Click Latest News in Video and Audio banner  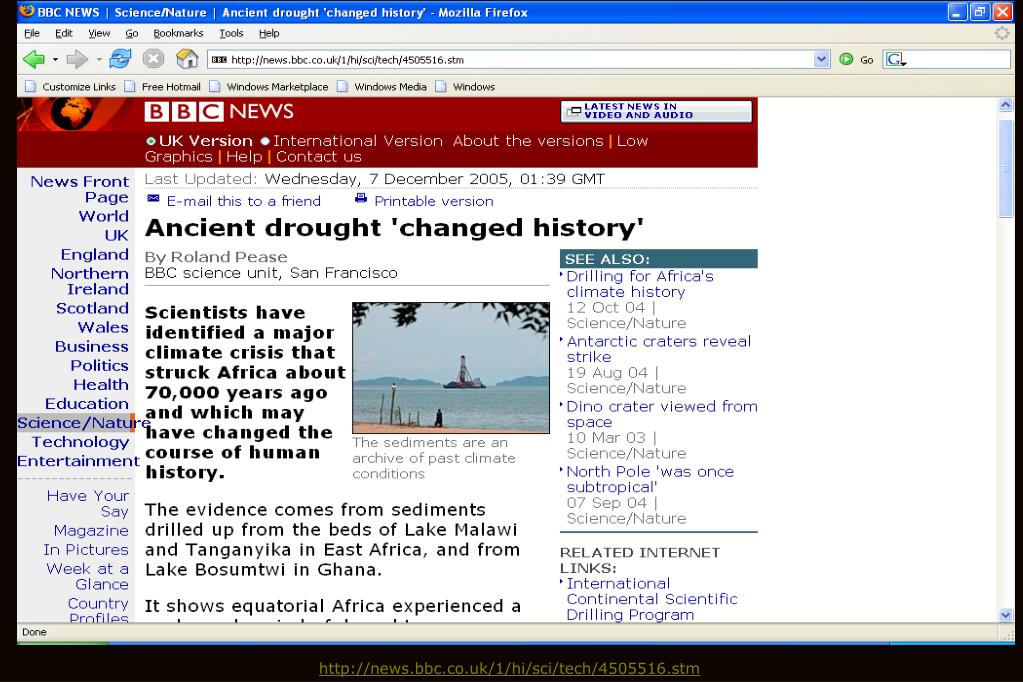[x=656, y=111]
